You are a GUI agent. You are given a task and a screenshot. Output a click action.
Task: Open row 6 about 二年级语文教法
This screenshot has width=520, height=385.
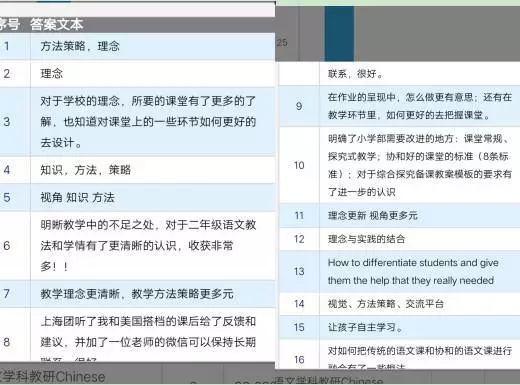coord(137,246)
